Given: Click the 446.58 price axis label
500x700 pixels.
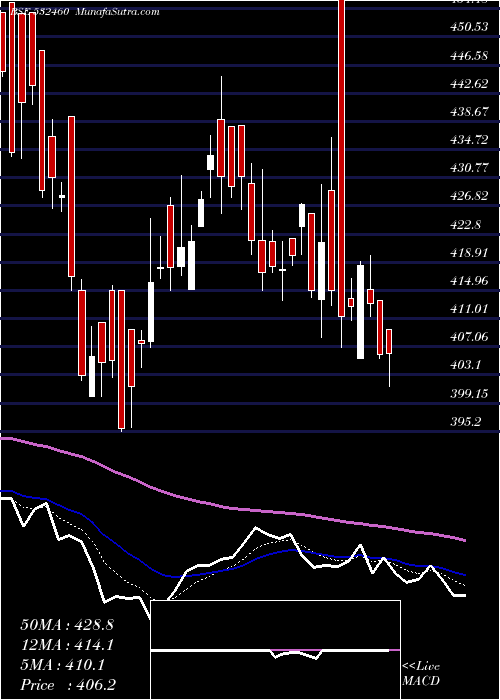Looking at the screenshot, I should pyautogui.click(x=469, y=56).
